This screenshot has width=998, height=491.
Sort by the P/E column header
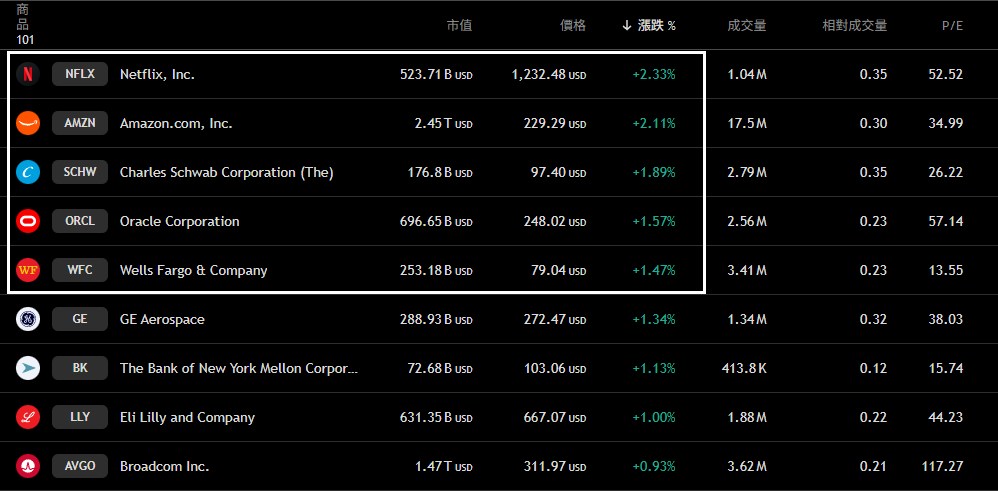point(952,26)
